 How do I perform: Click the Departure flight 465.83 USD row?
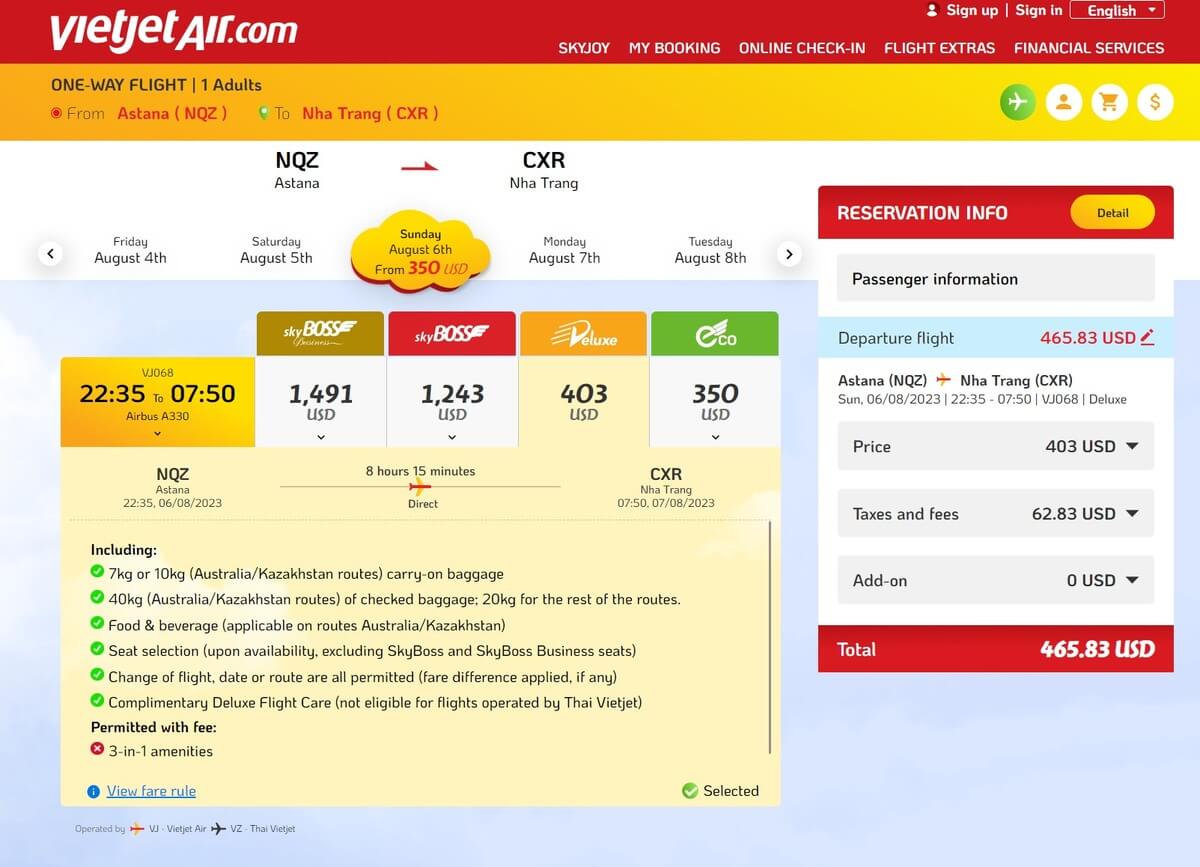click(x=996, y=338)
